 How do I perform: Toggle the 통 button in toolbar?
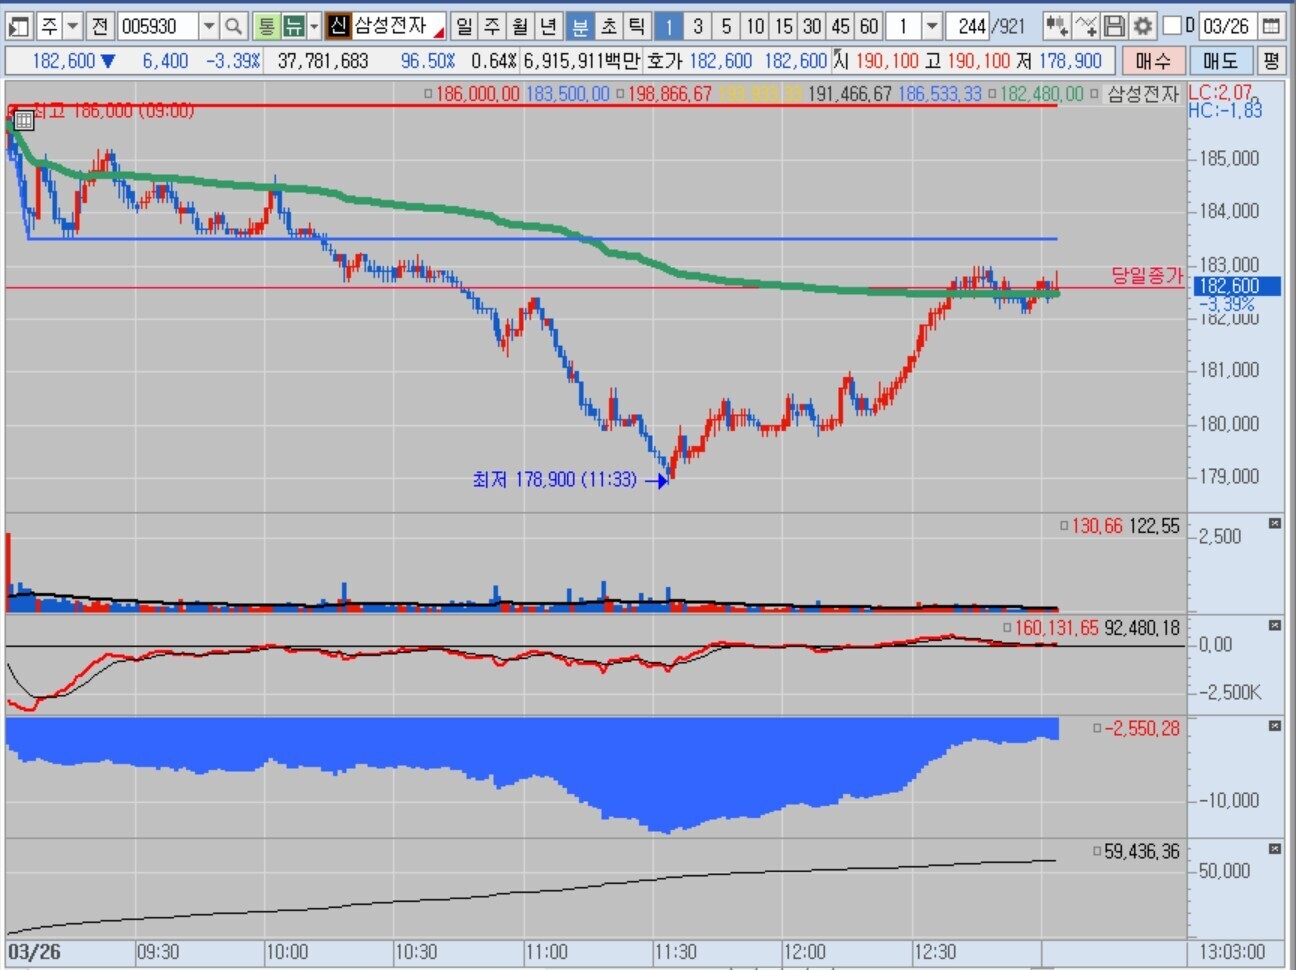pyautogui.click(x=266, y=26)
